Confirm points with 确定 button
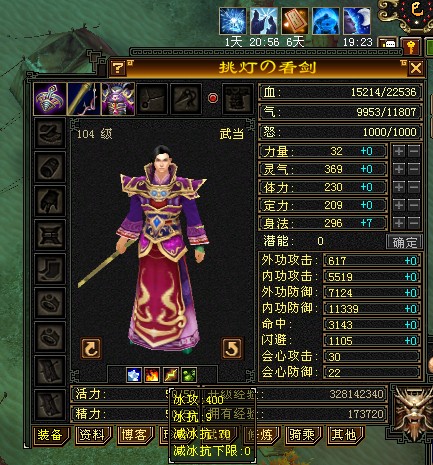 (x=404, y=241)
